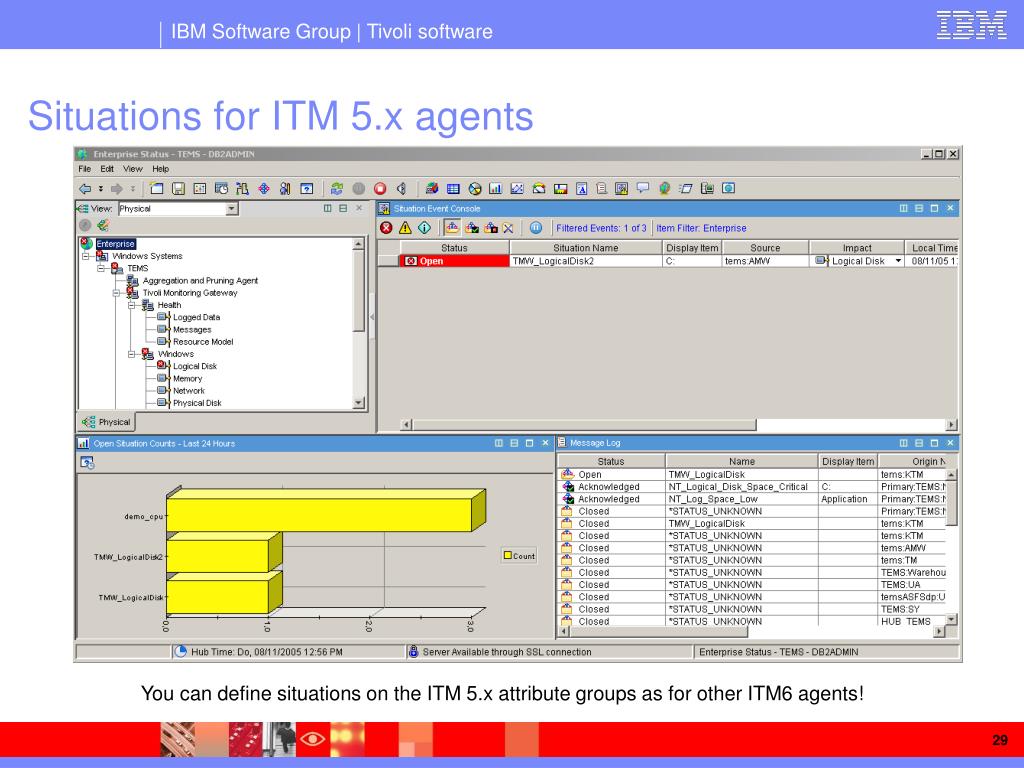Click the Impact column header
Viewport: 1024px width, 768px height.
point(857,248)
